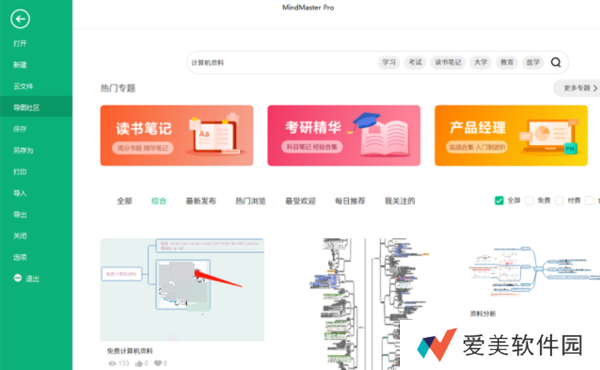Click the thumbs-up like icon
600x370 pixels.
(139, 363)
